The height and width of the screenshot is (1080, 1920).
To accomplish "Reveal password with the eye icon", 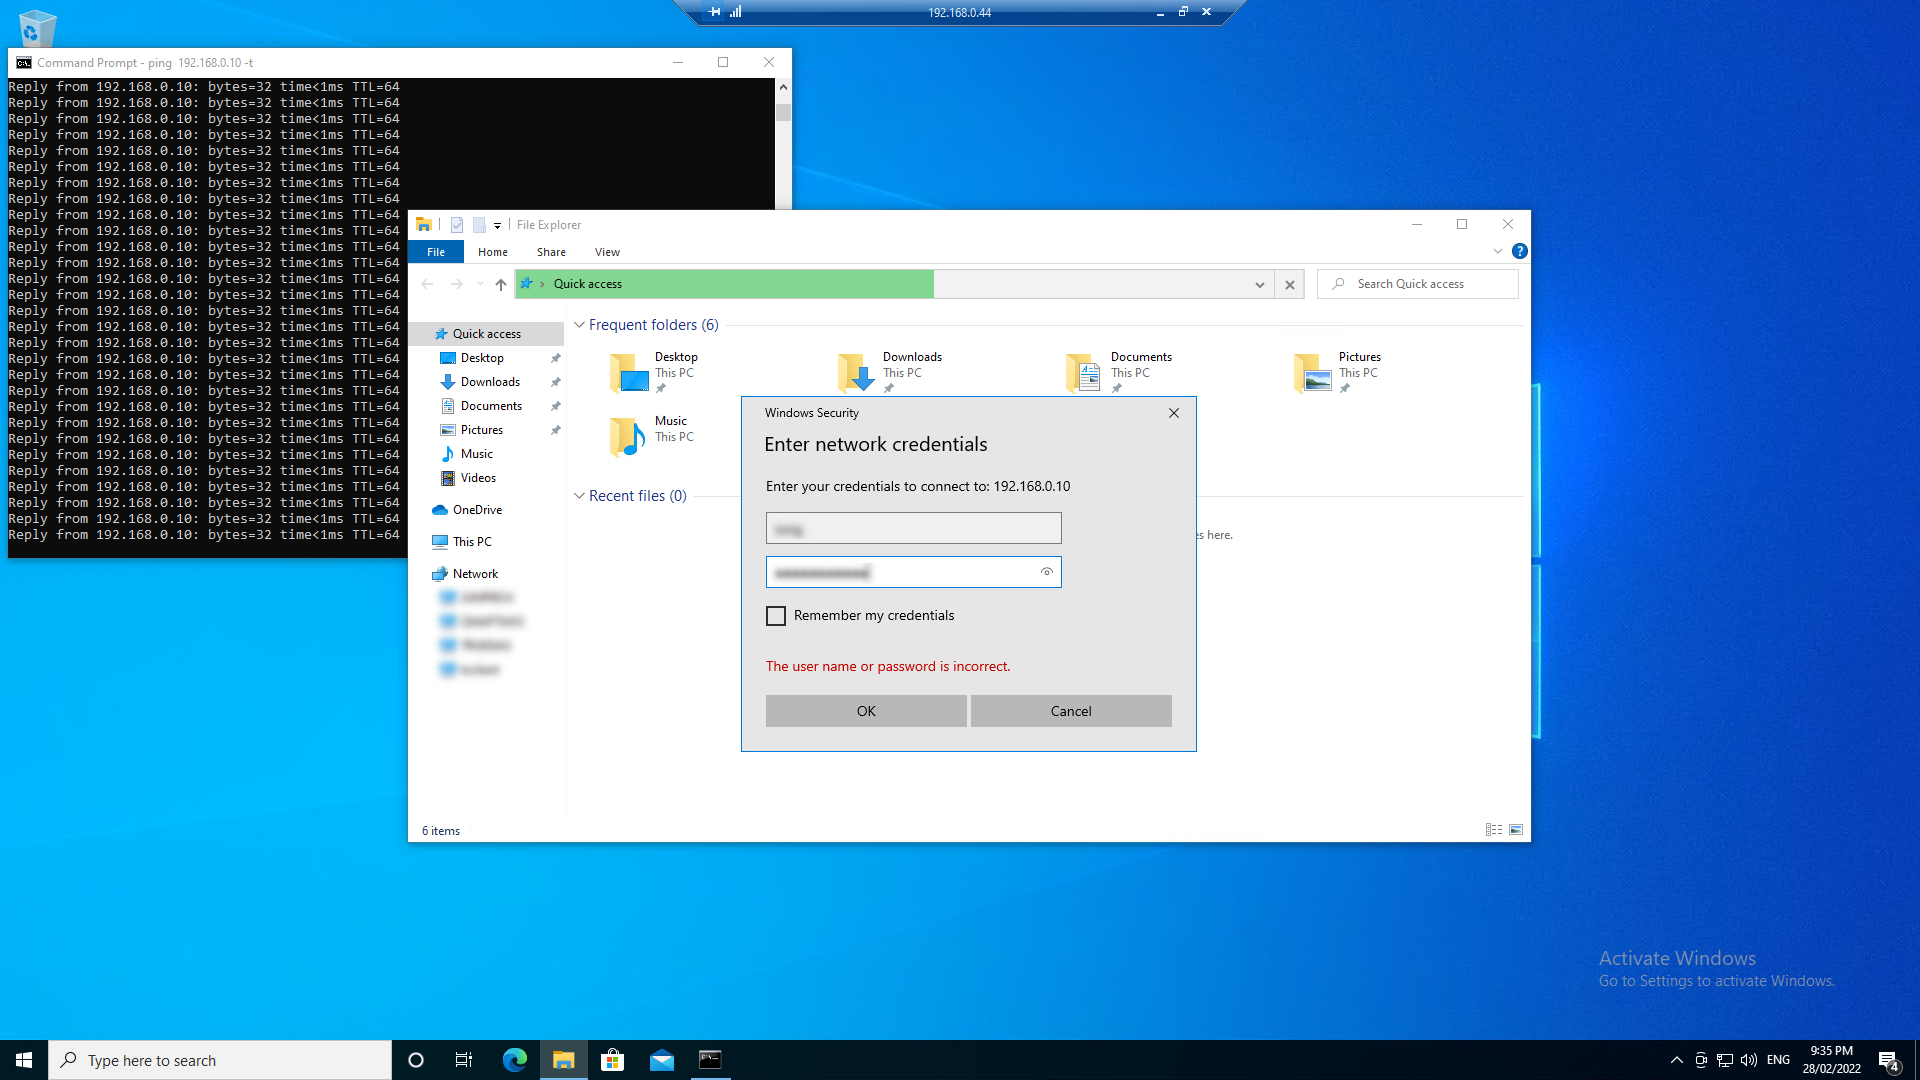I will 1046,572.
